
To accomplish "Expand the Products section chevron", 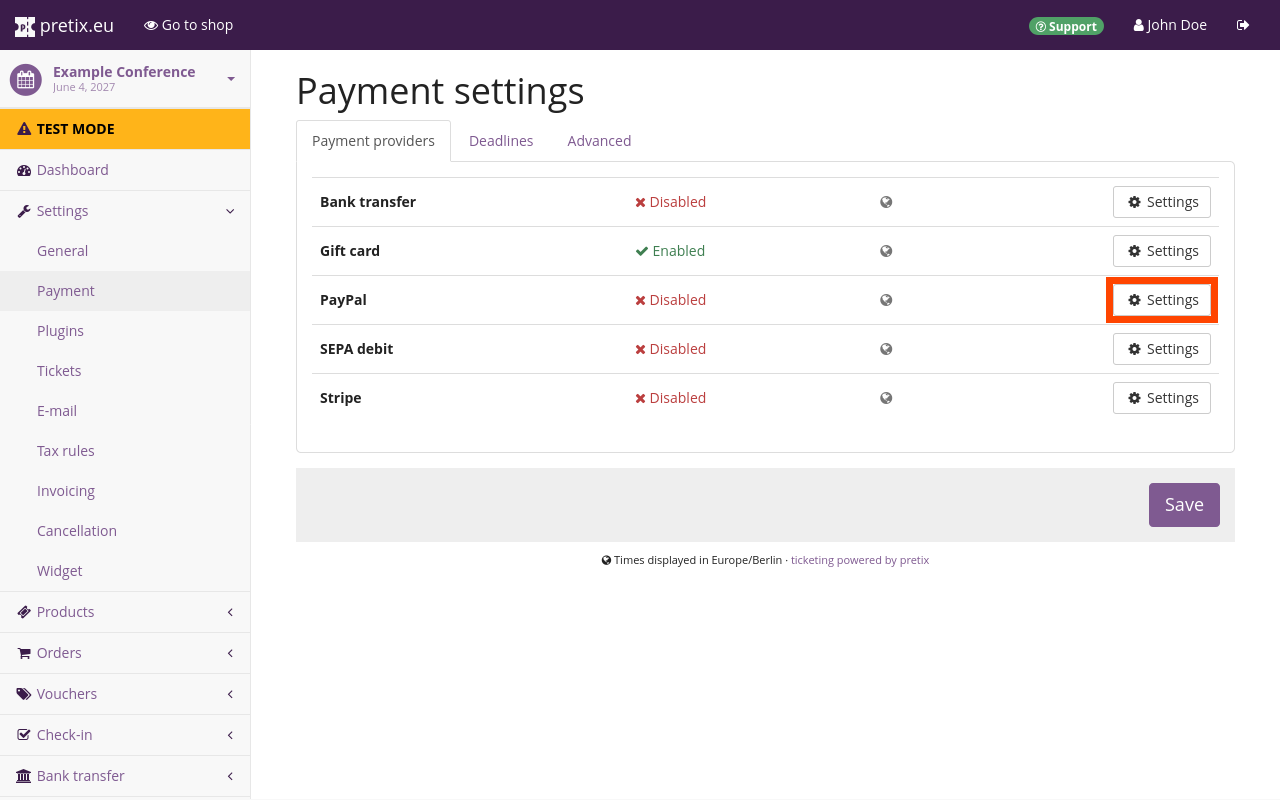I will pos(230,612).
